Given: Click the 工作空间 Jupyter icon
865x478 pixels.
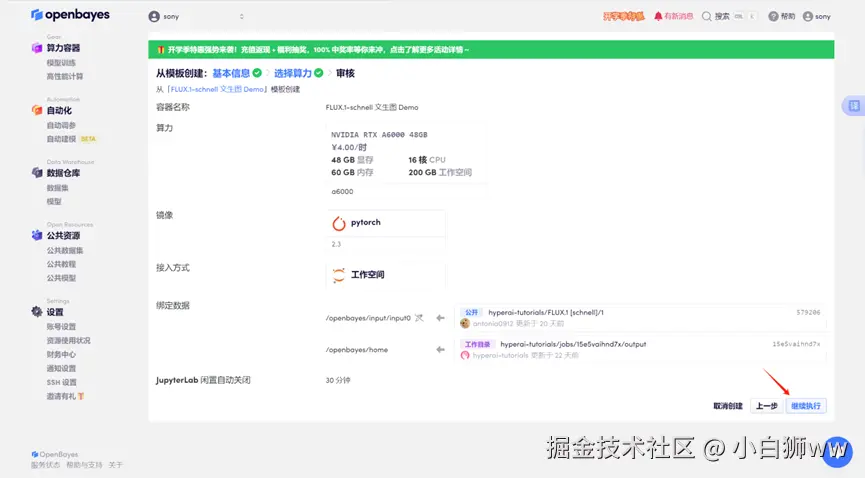Looking at the screenshot, I should click(339, 275).
